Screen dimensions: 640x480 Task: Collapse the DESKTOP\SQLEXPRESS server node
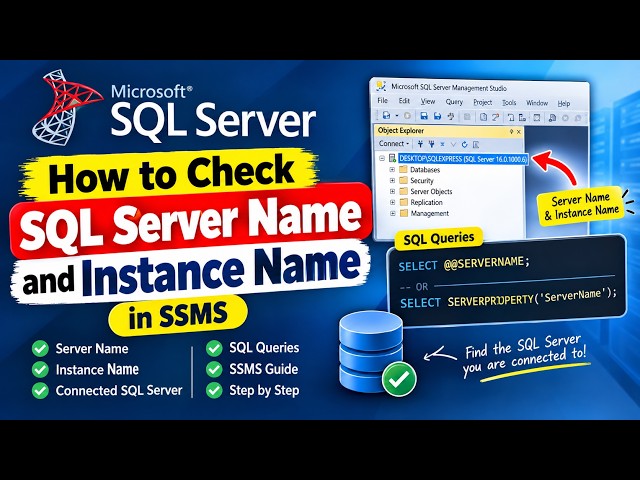[x=382, y=158]
